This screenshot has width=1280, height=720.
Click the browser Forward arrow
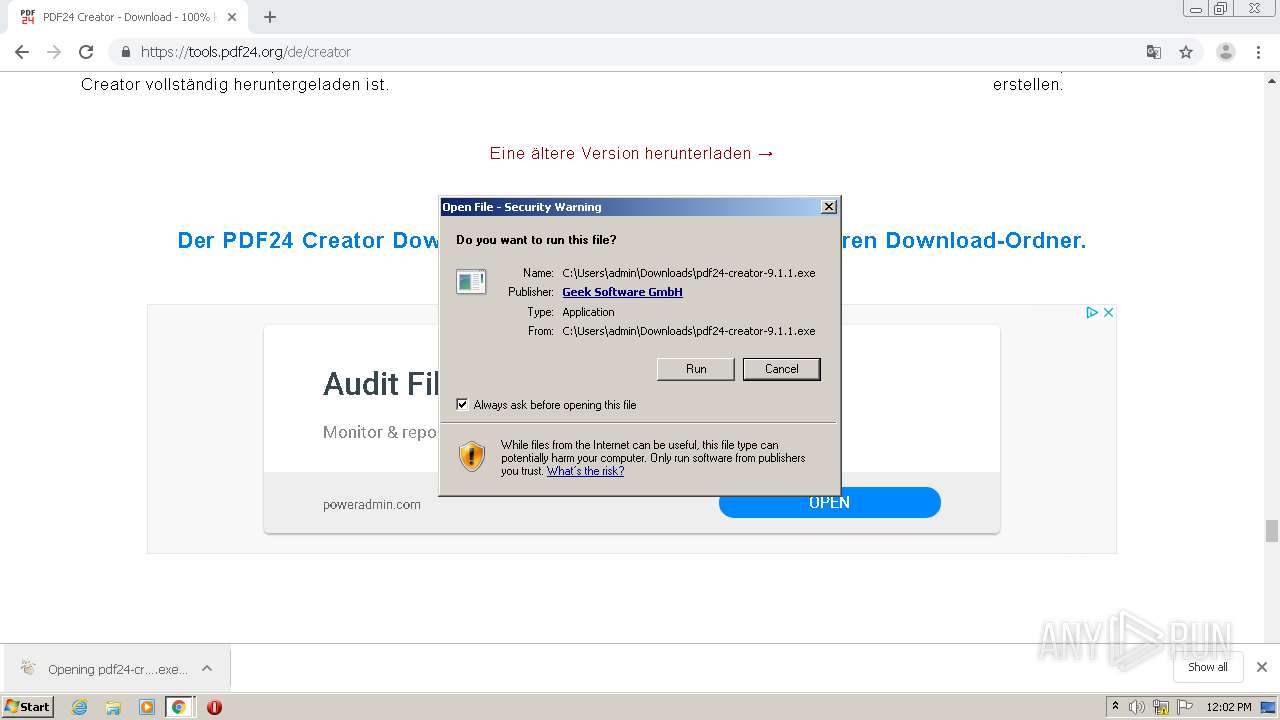[x=54, y=52]
